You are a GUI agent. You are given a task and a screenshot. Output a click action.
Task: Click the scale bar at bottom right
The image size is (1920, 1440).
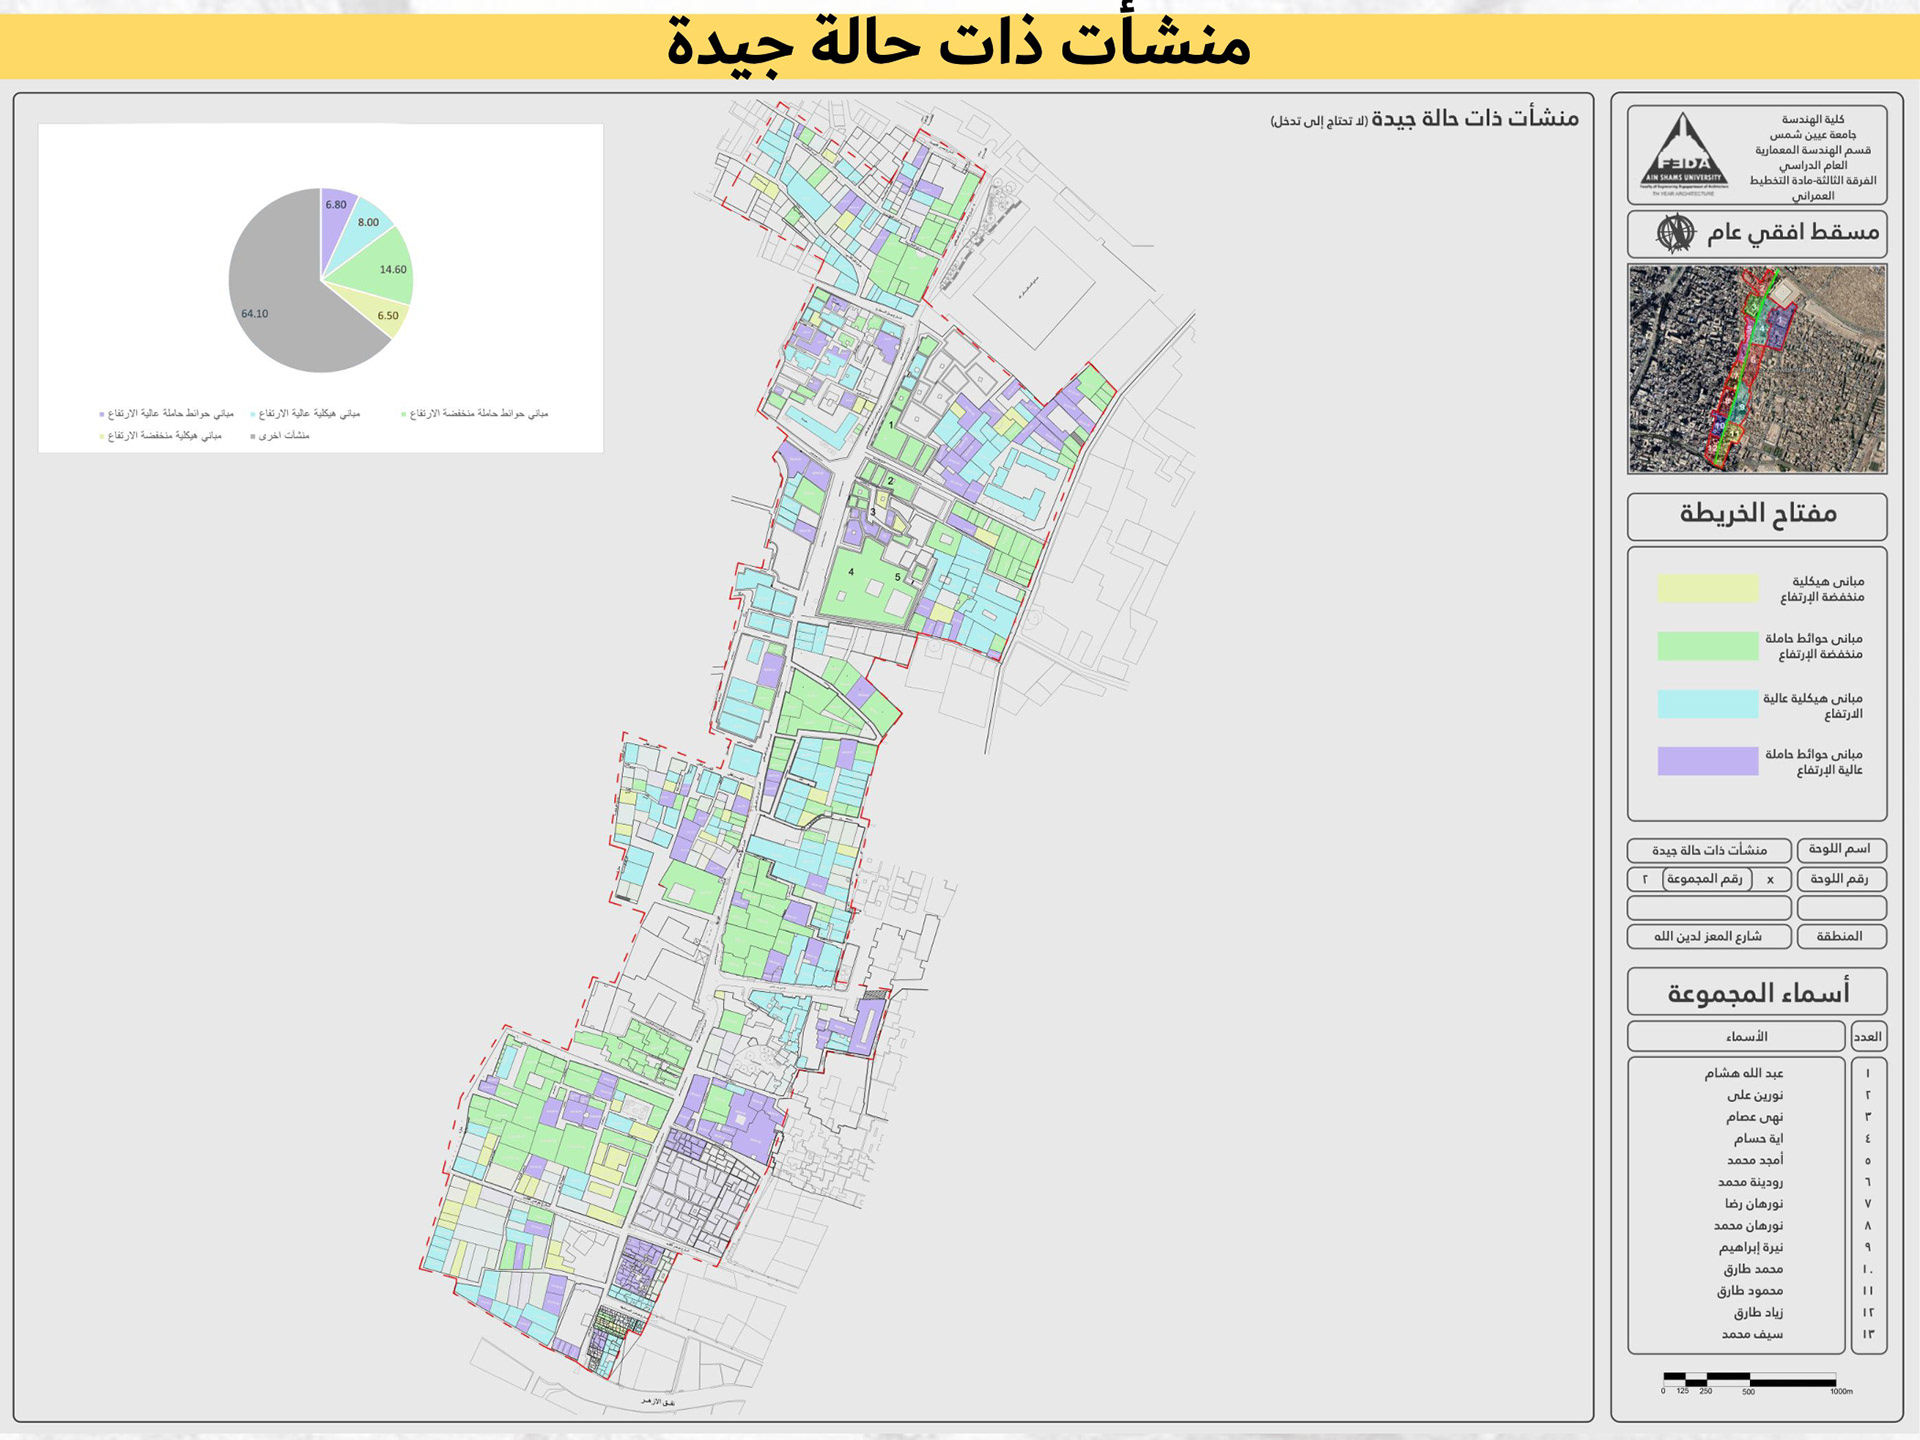click(x=1750, y=1381)
